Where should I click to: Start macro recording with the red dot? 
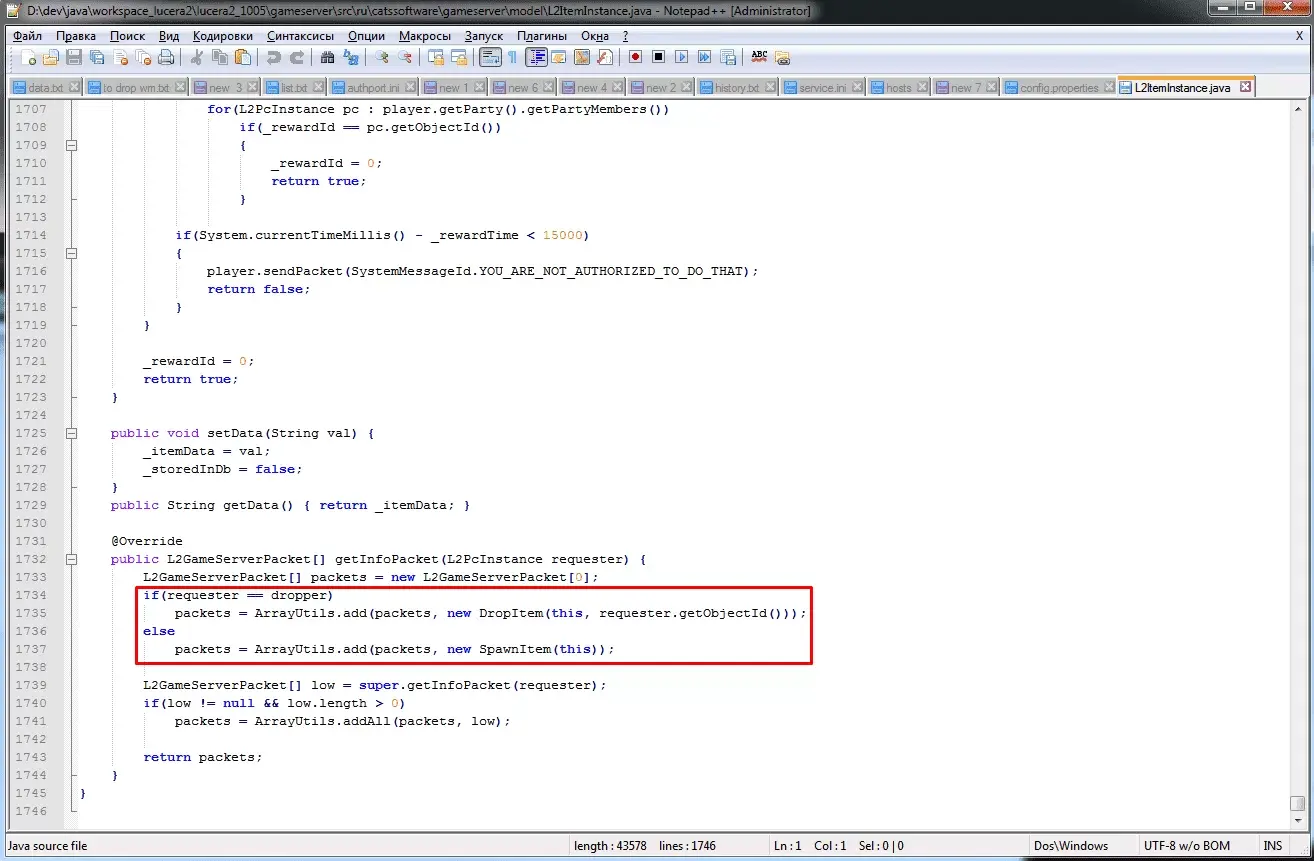tap(636, 57)
